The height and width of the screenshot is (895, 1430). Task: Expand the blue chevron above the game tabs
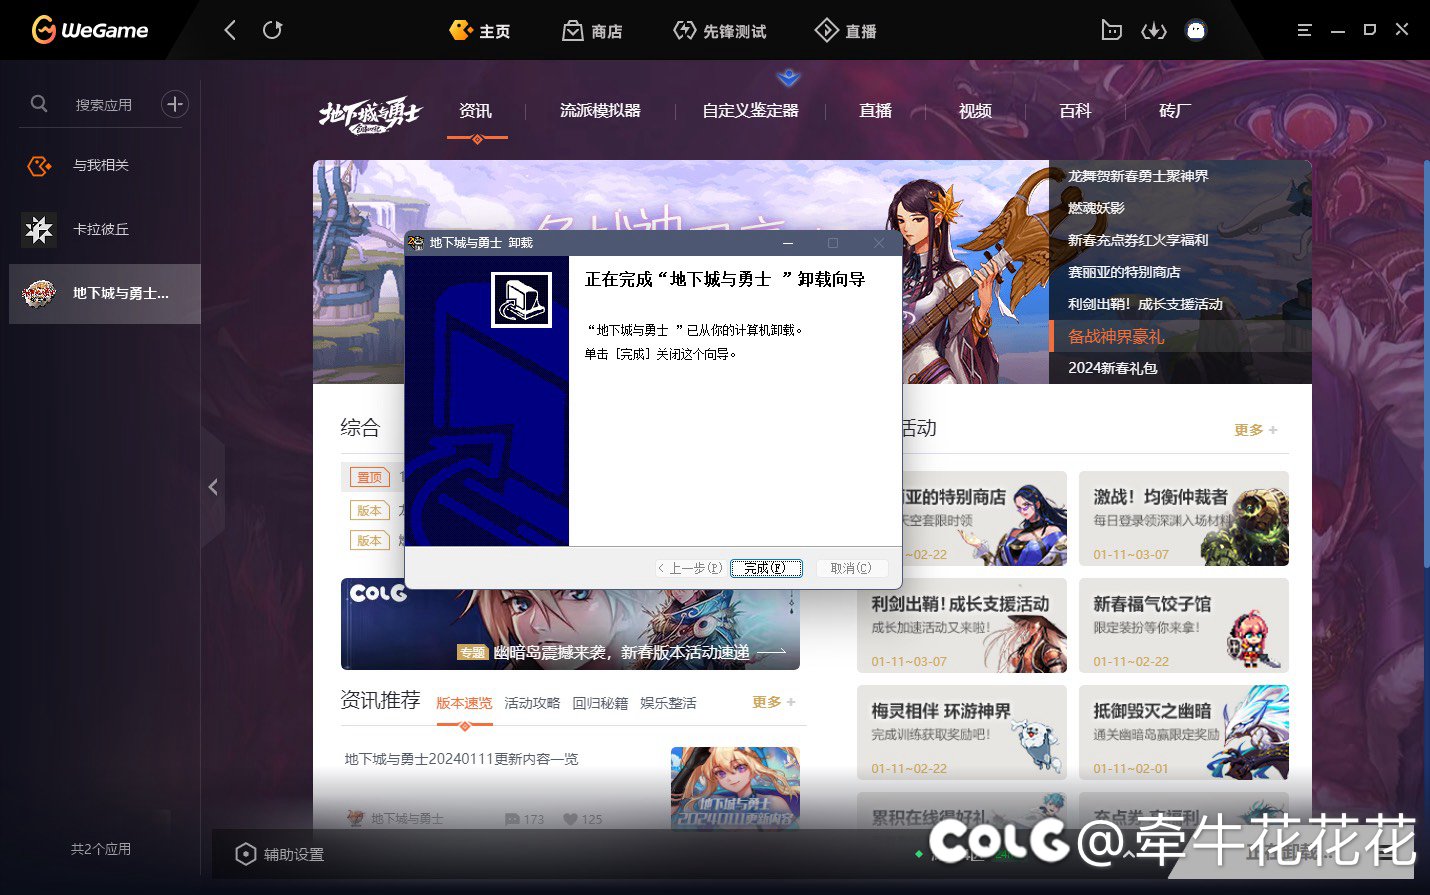click(788, 76)
